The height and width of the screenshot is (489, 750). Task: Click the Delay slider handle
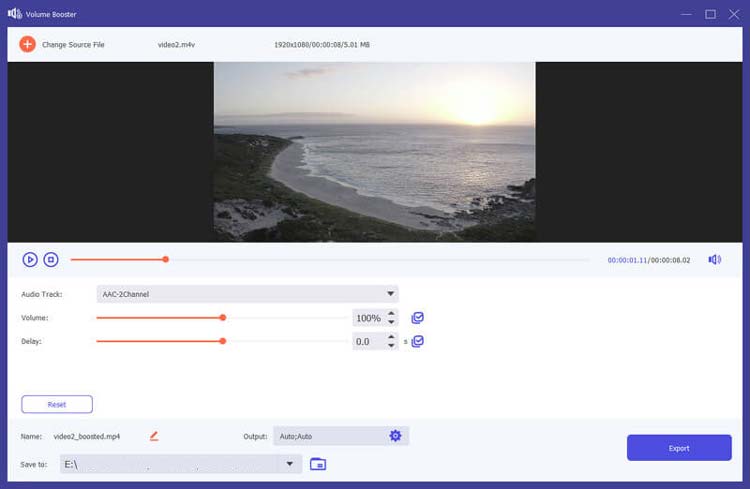pos(222,341)
